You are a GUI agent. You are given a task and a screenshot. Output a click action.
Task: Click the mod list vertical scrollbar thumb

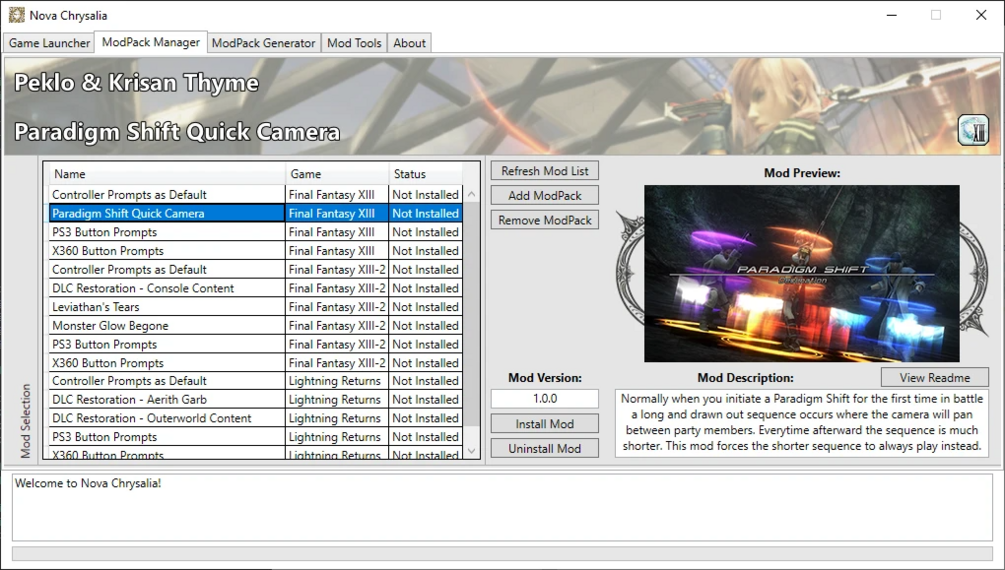(471, 314)
